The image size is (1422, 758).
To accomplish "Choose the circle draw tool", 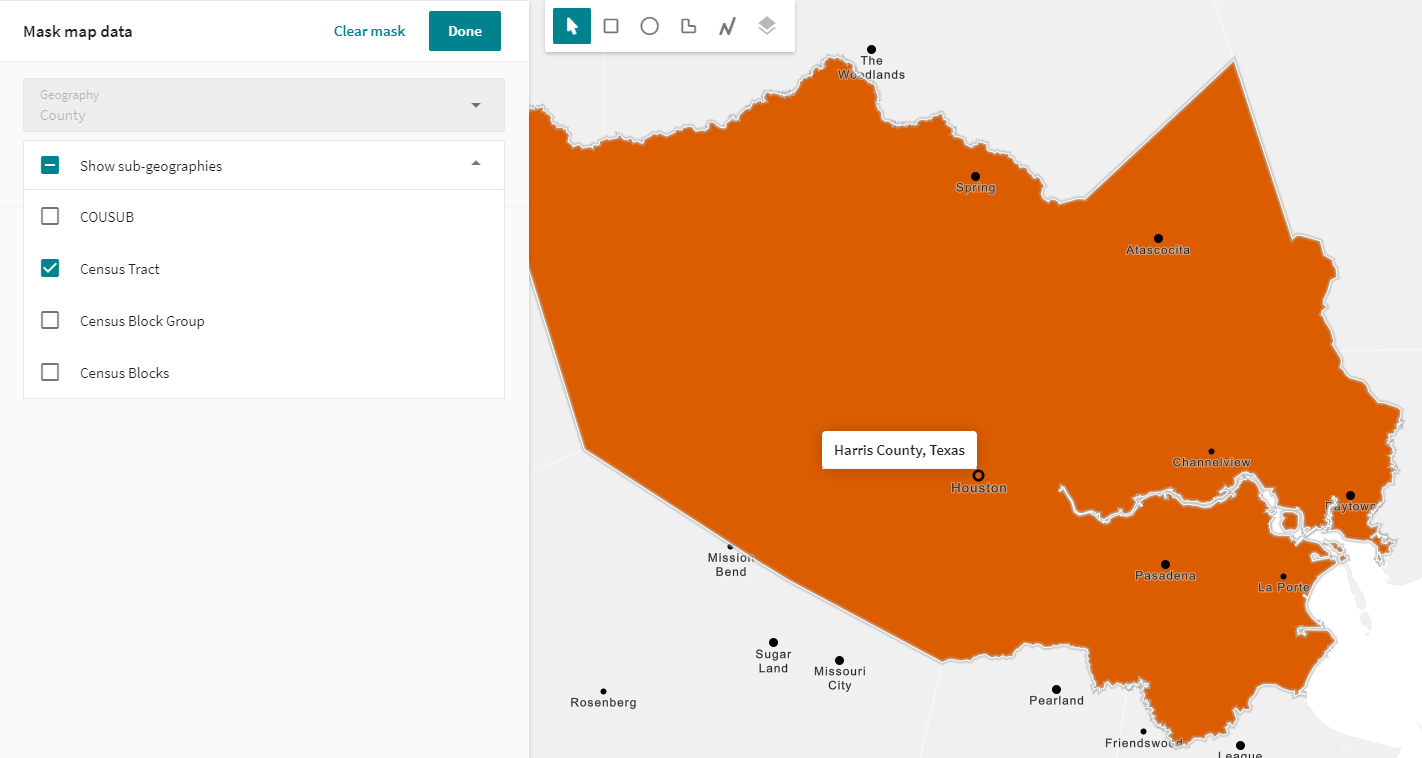I will click(x=650, y=26).
